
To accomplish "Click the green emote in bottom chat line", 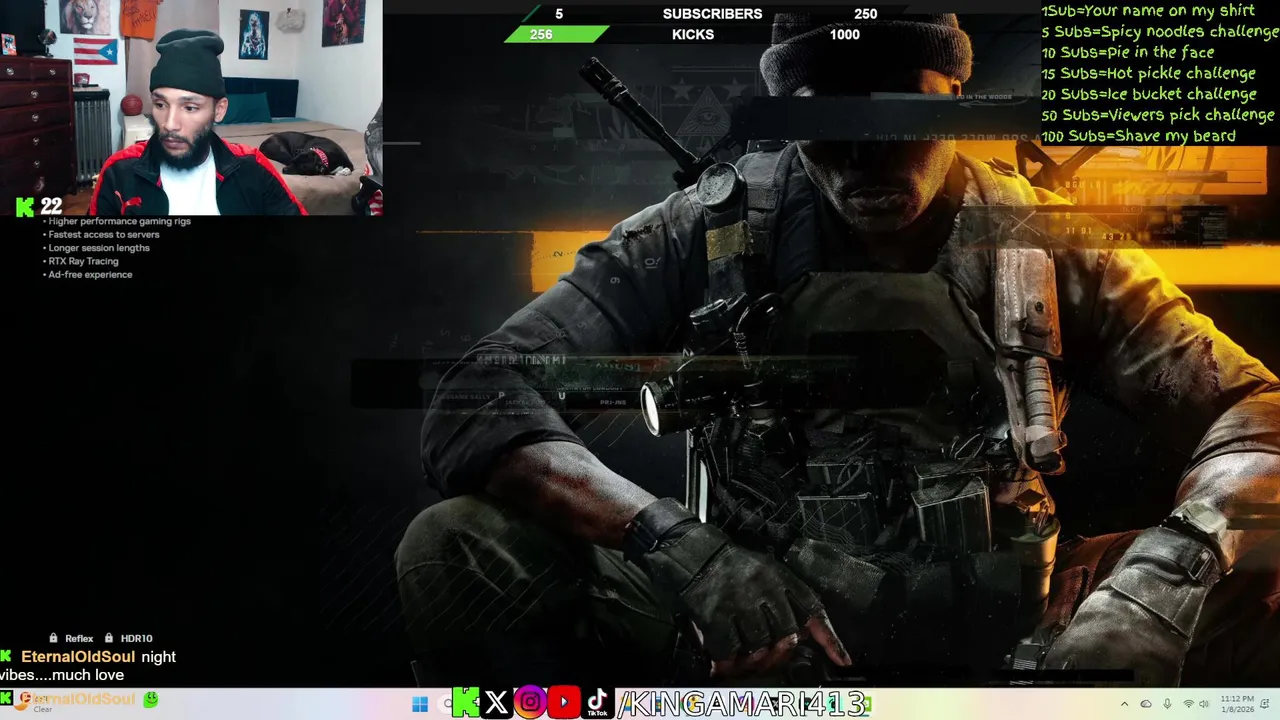I will point(150,699).
